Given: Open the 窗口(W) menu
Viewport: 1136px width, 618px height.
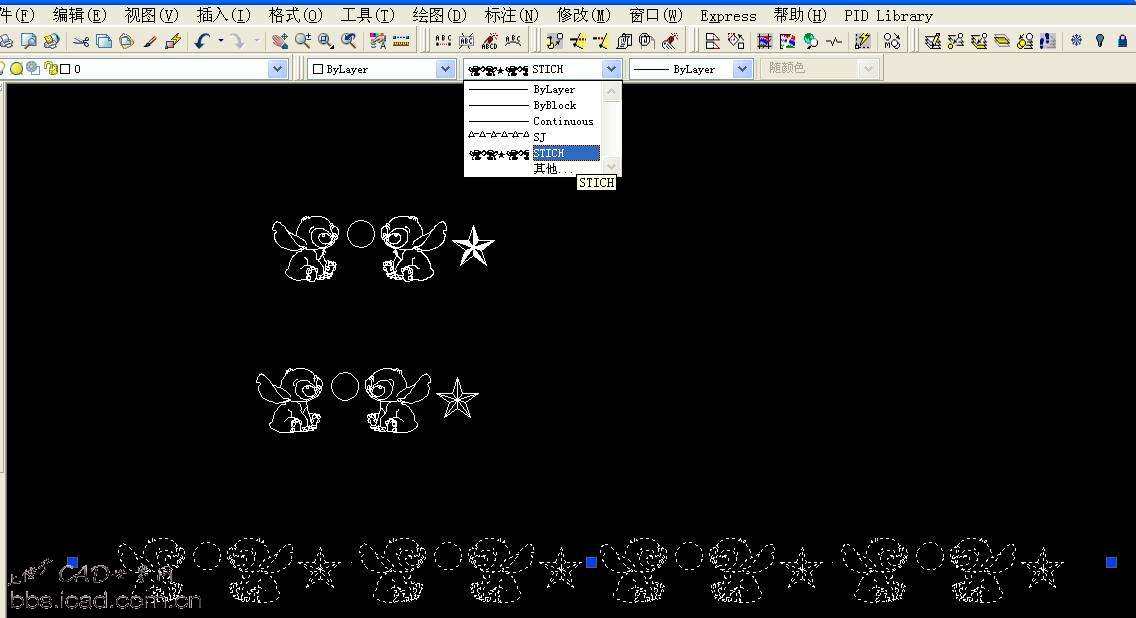Looking at the screenshot, I should (656, 15).
